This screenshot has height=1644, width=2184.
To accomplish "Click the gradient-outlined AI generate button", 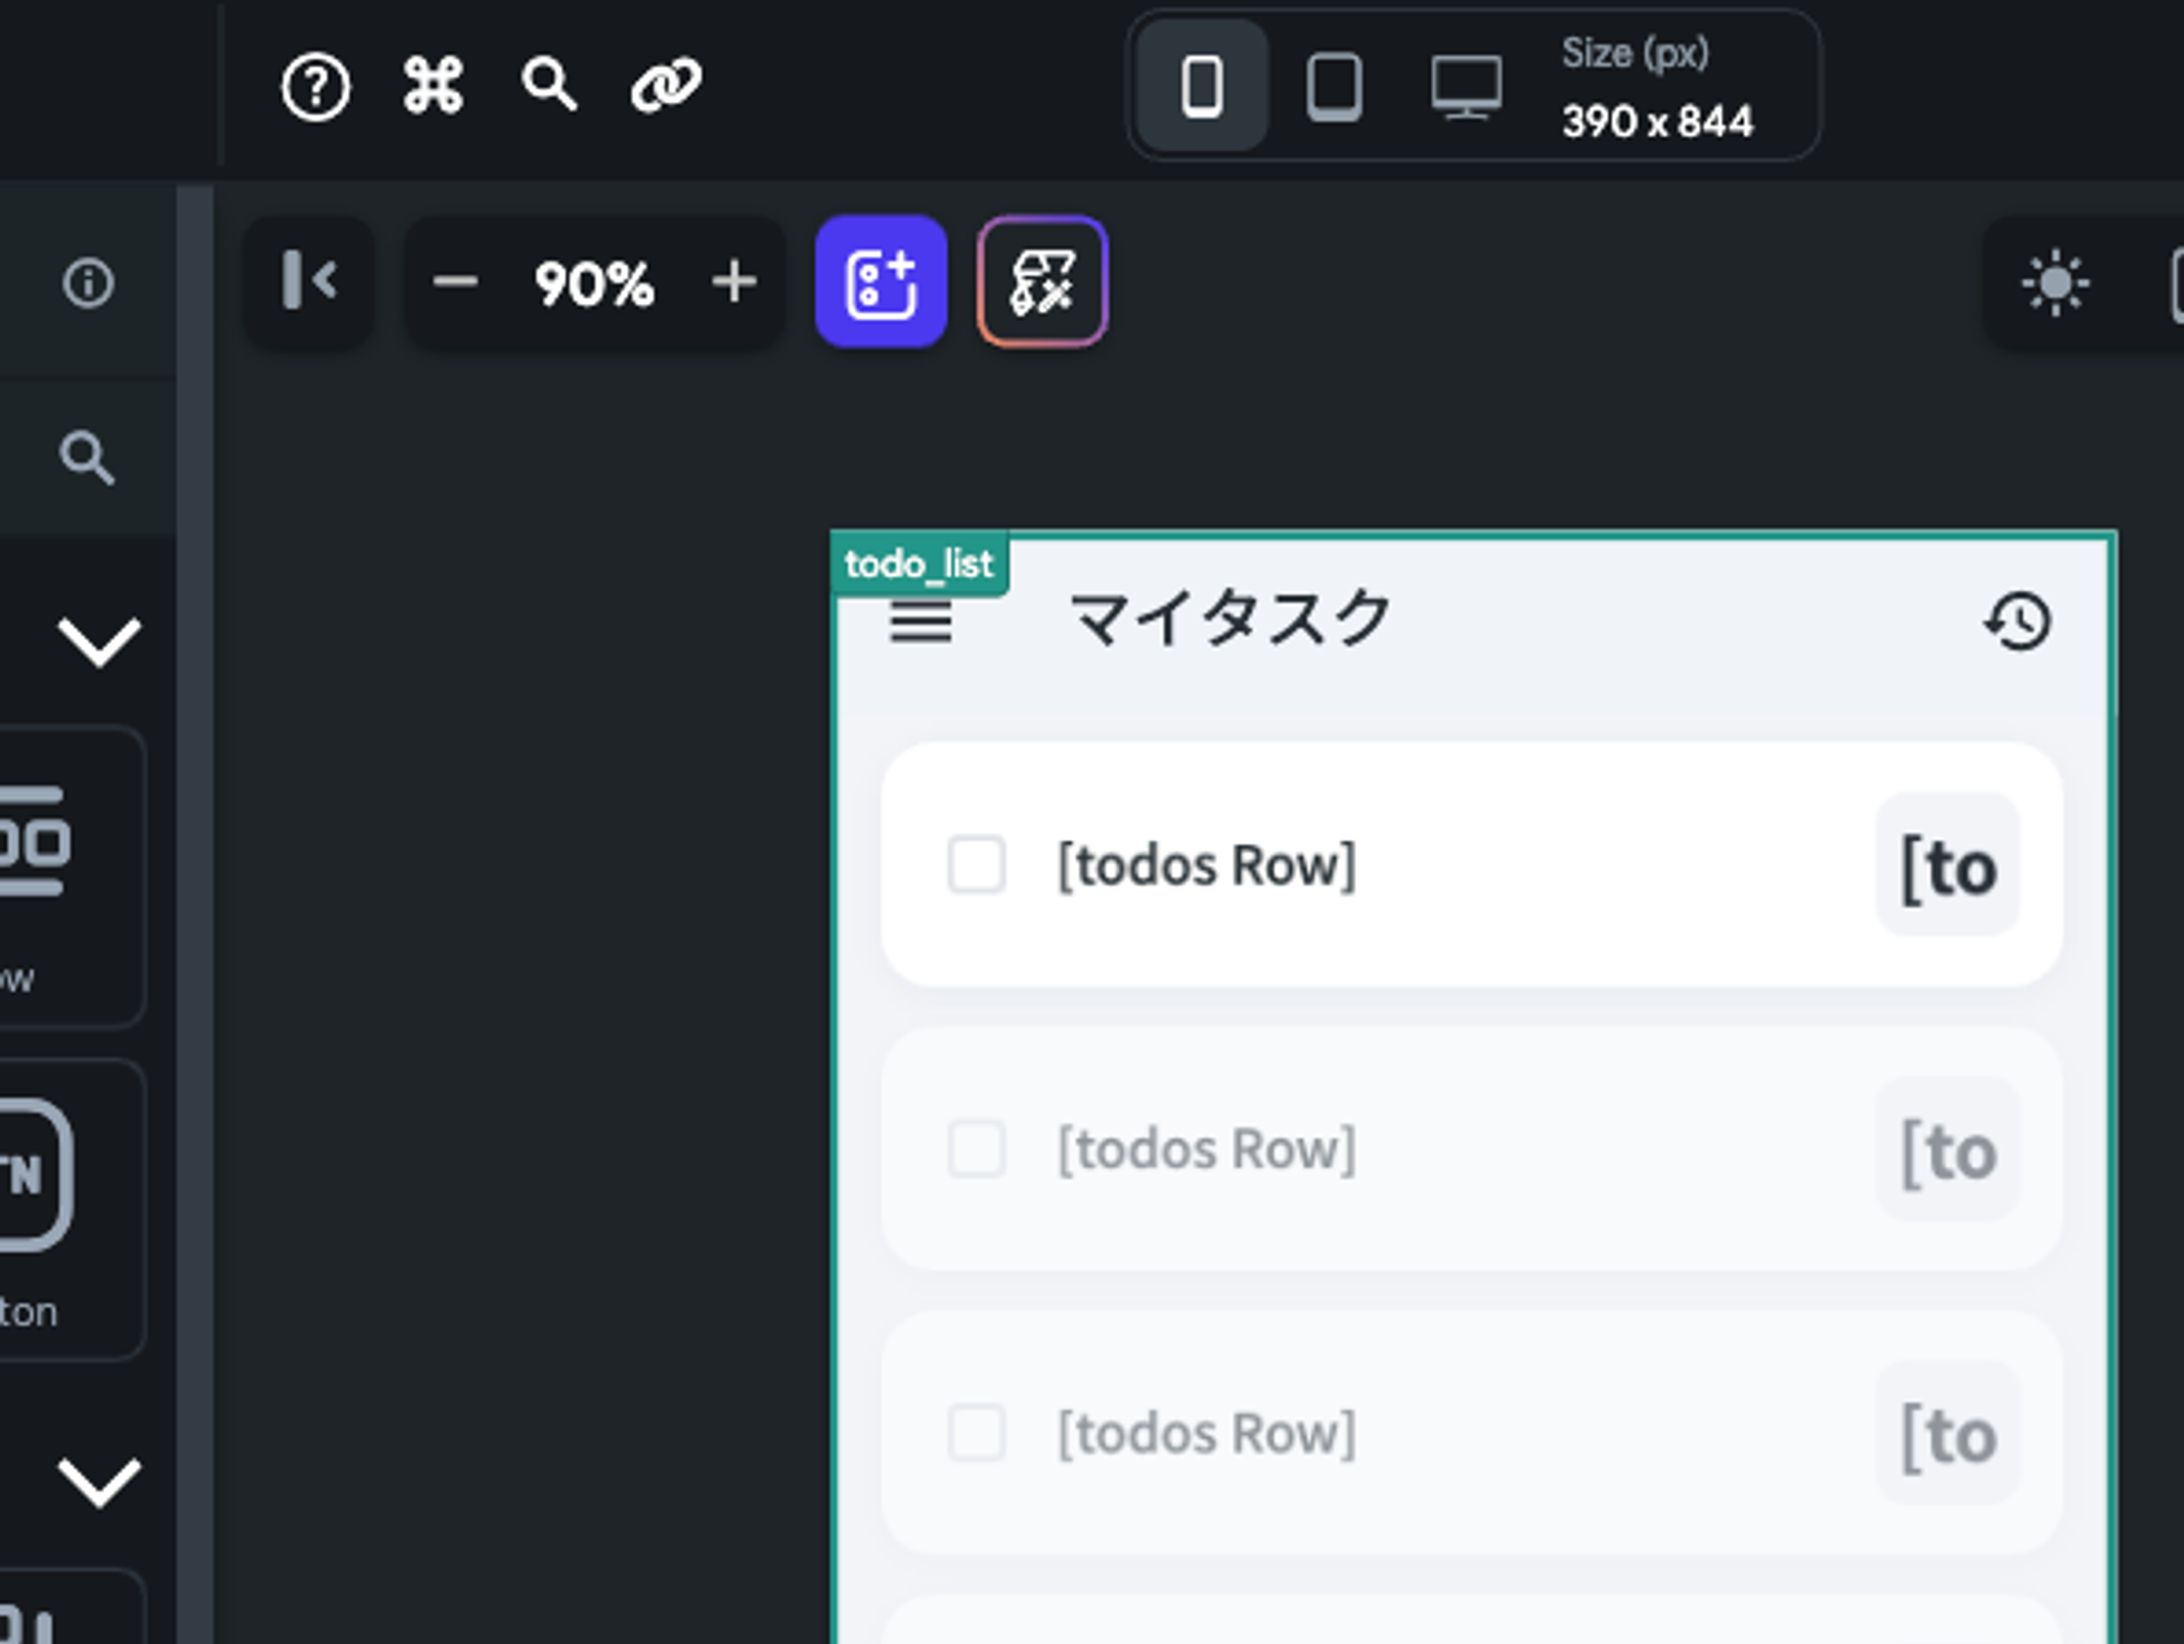I will tap(1042, 282).
